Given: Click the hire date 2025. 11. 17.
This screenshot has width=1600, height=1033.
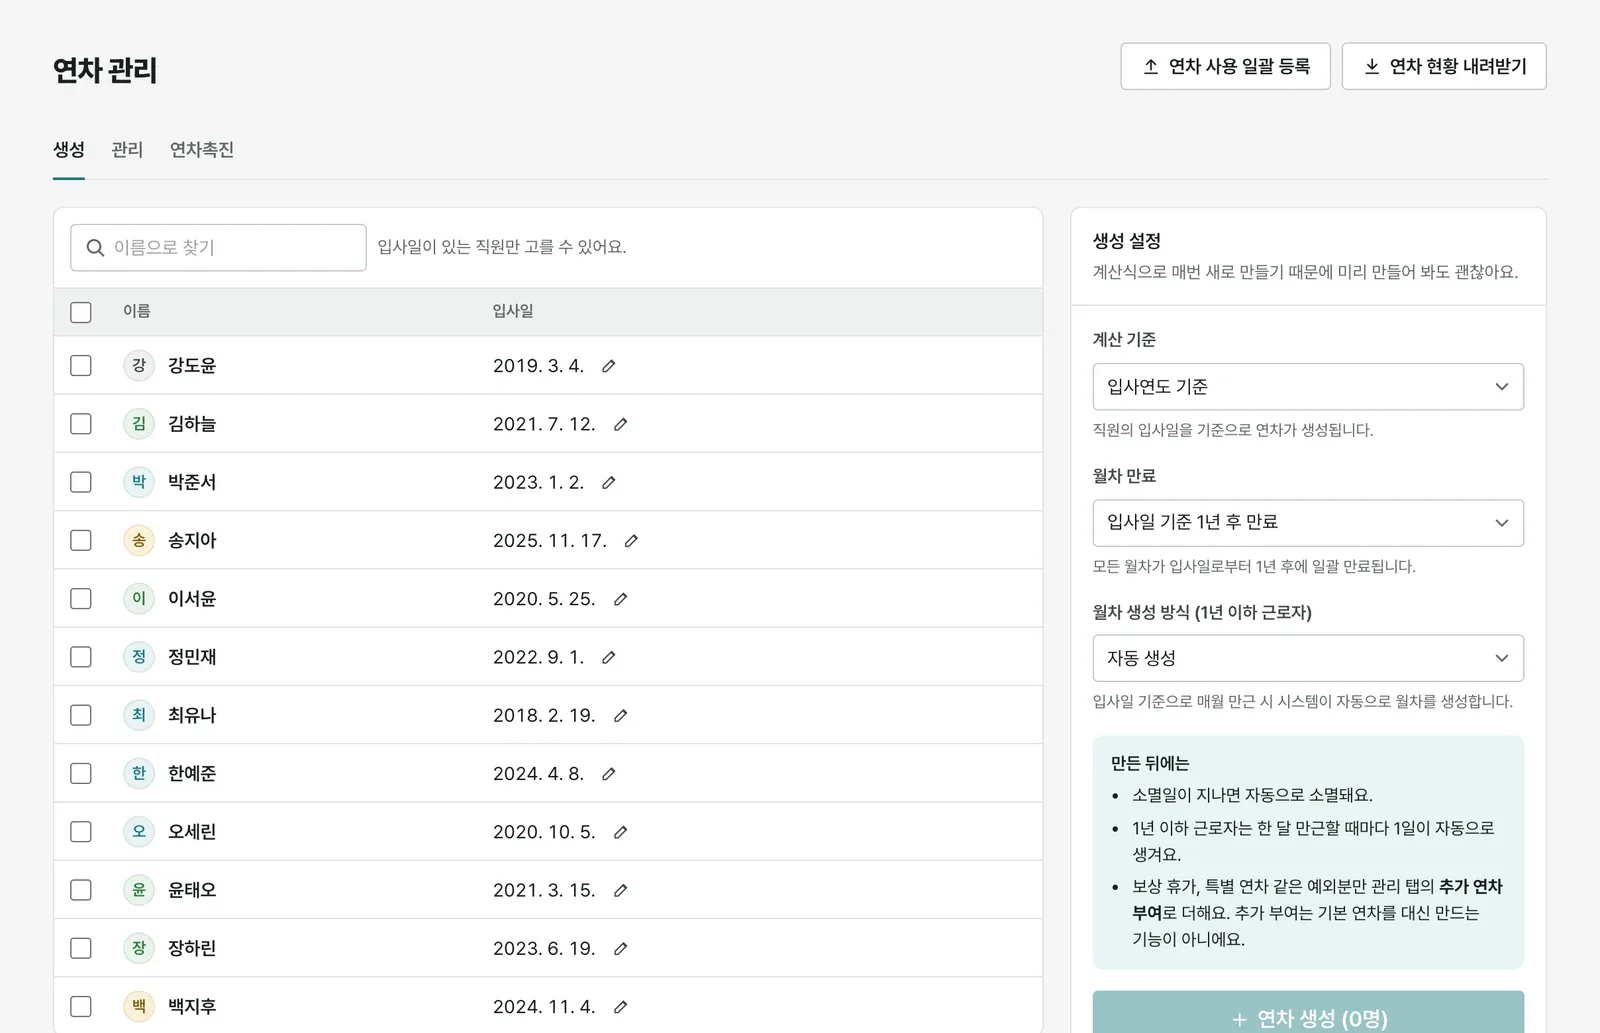Looking at the screenshot, I should 550,541.
